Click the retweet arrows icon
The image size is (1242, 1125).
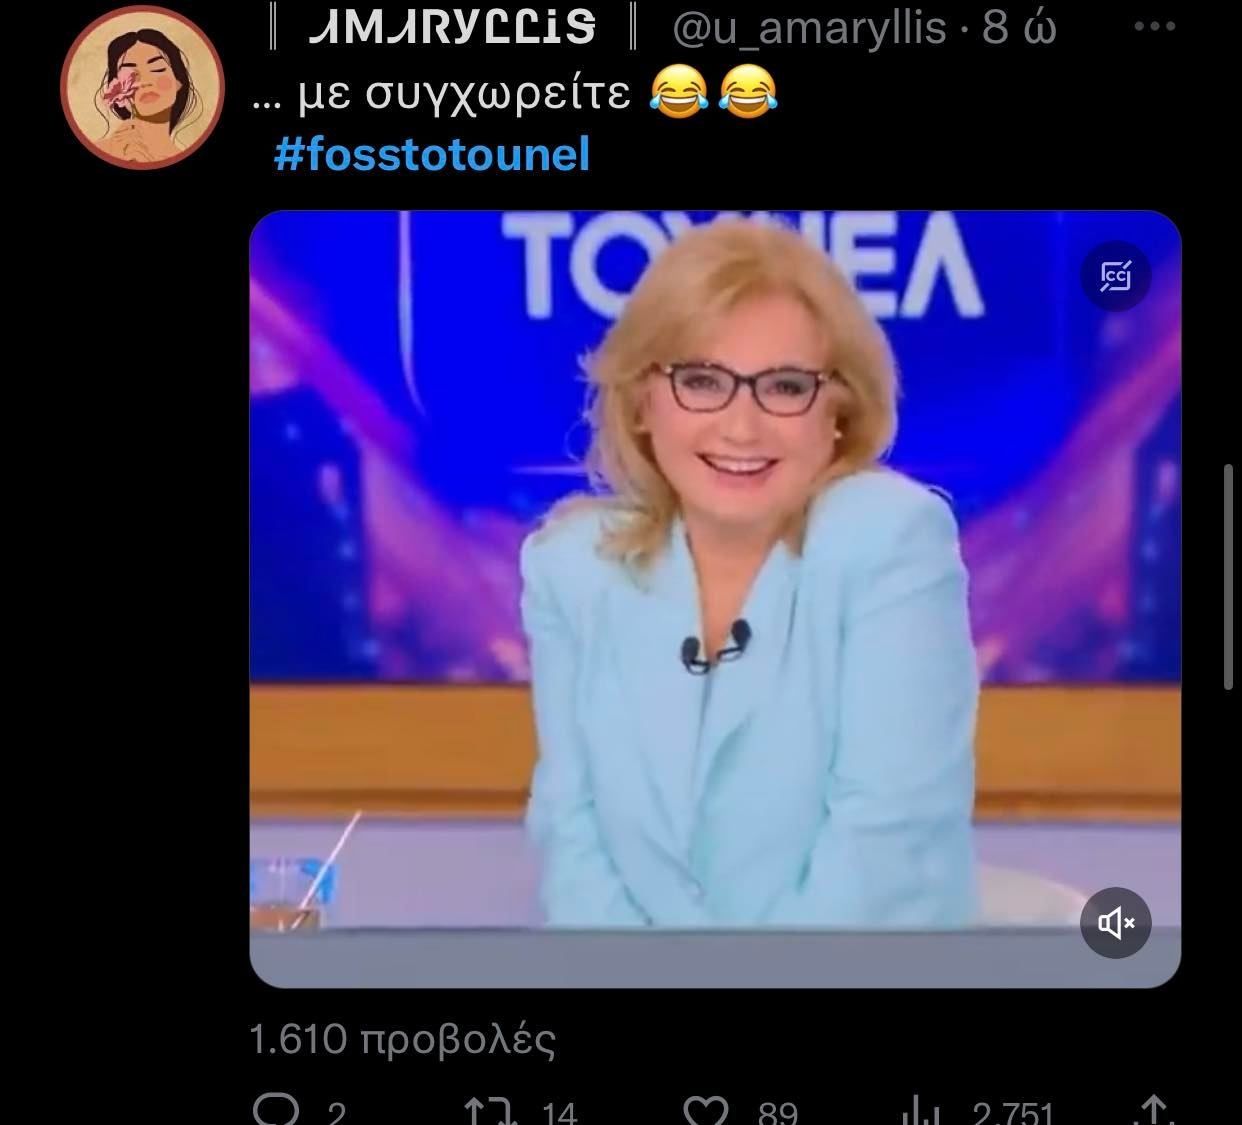tap(492, 1111)
